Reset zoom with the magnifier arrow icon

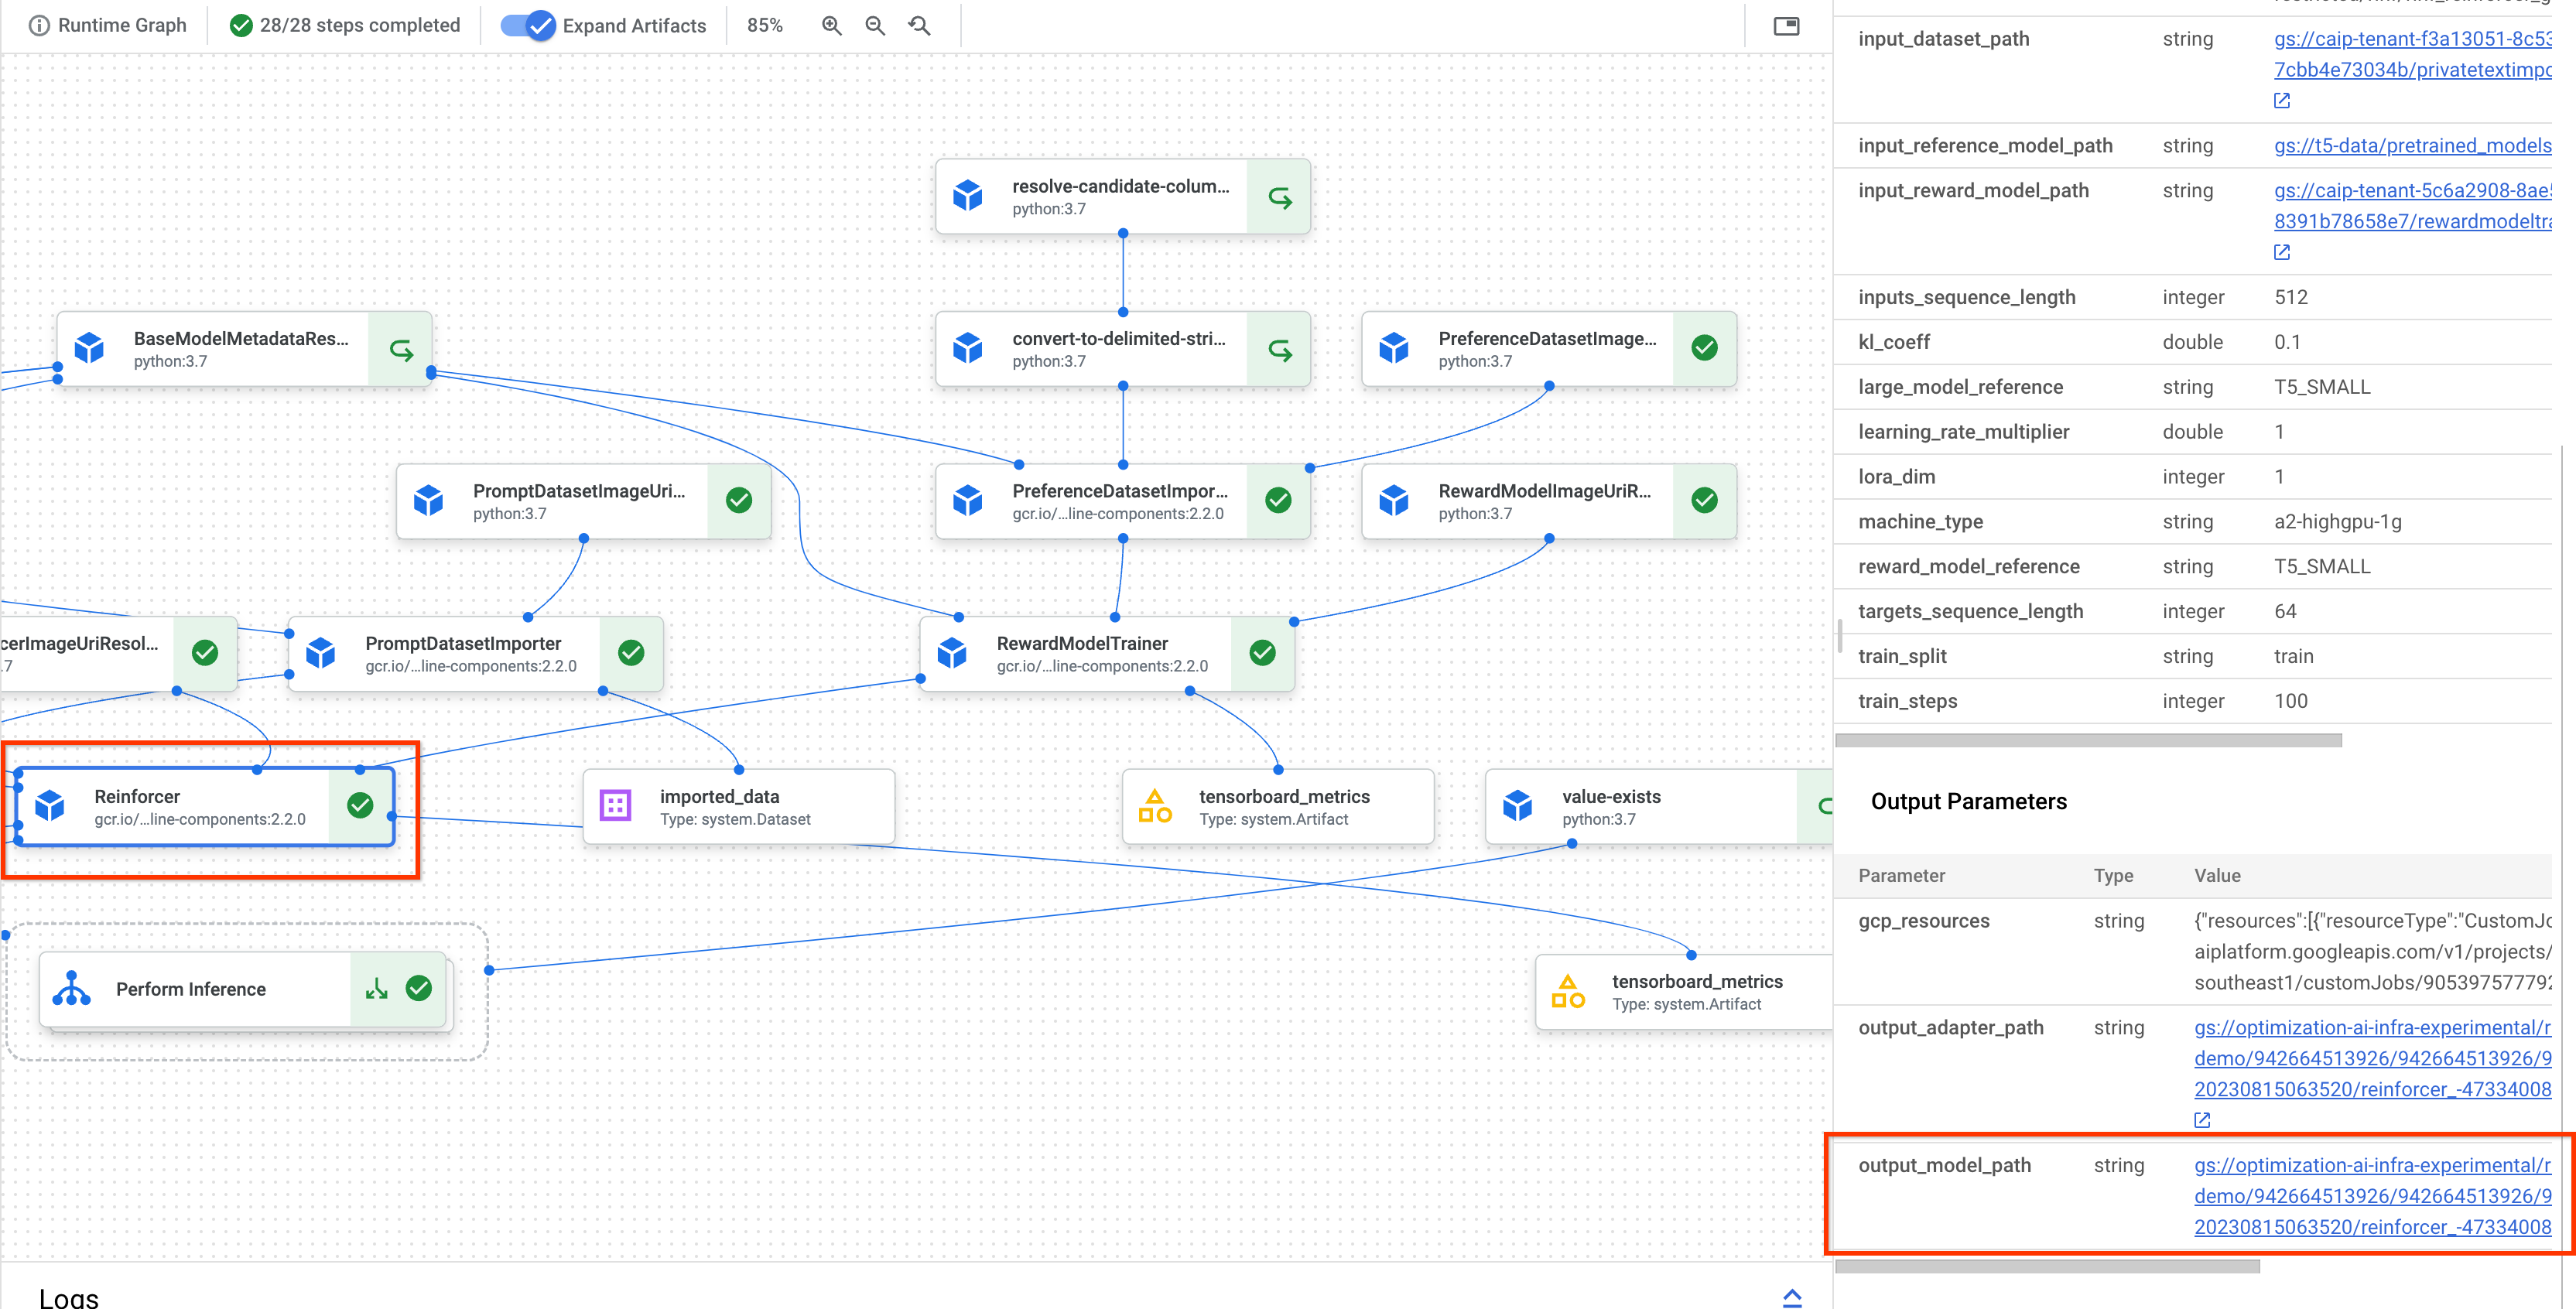coord(919,26)
